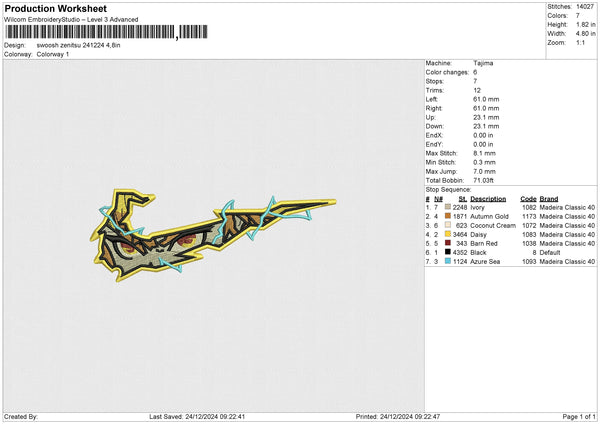Click the Last Saved timestamp 24/12/2024 09:22:41

point(215,417)
